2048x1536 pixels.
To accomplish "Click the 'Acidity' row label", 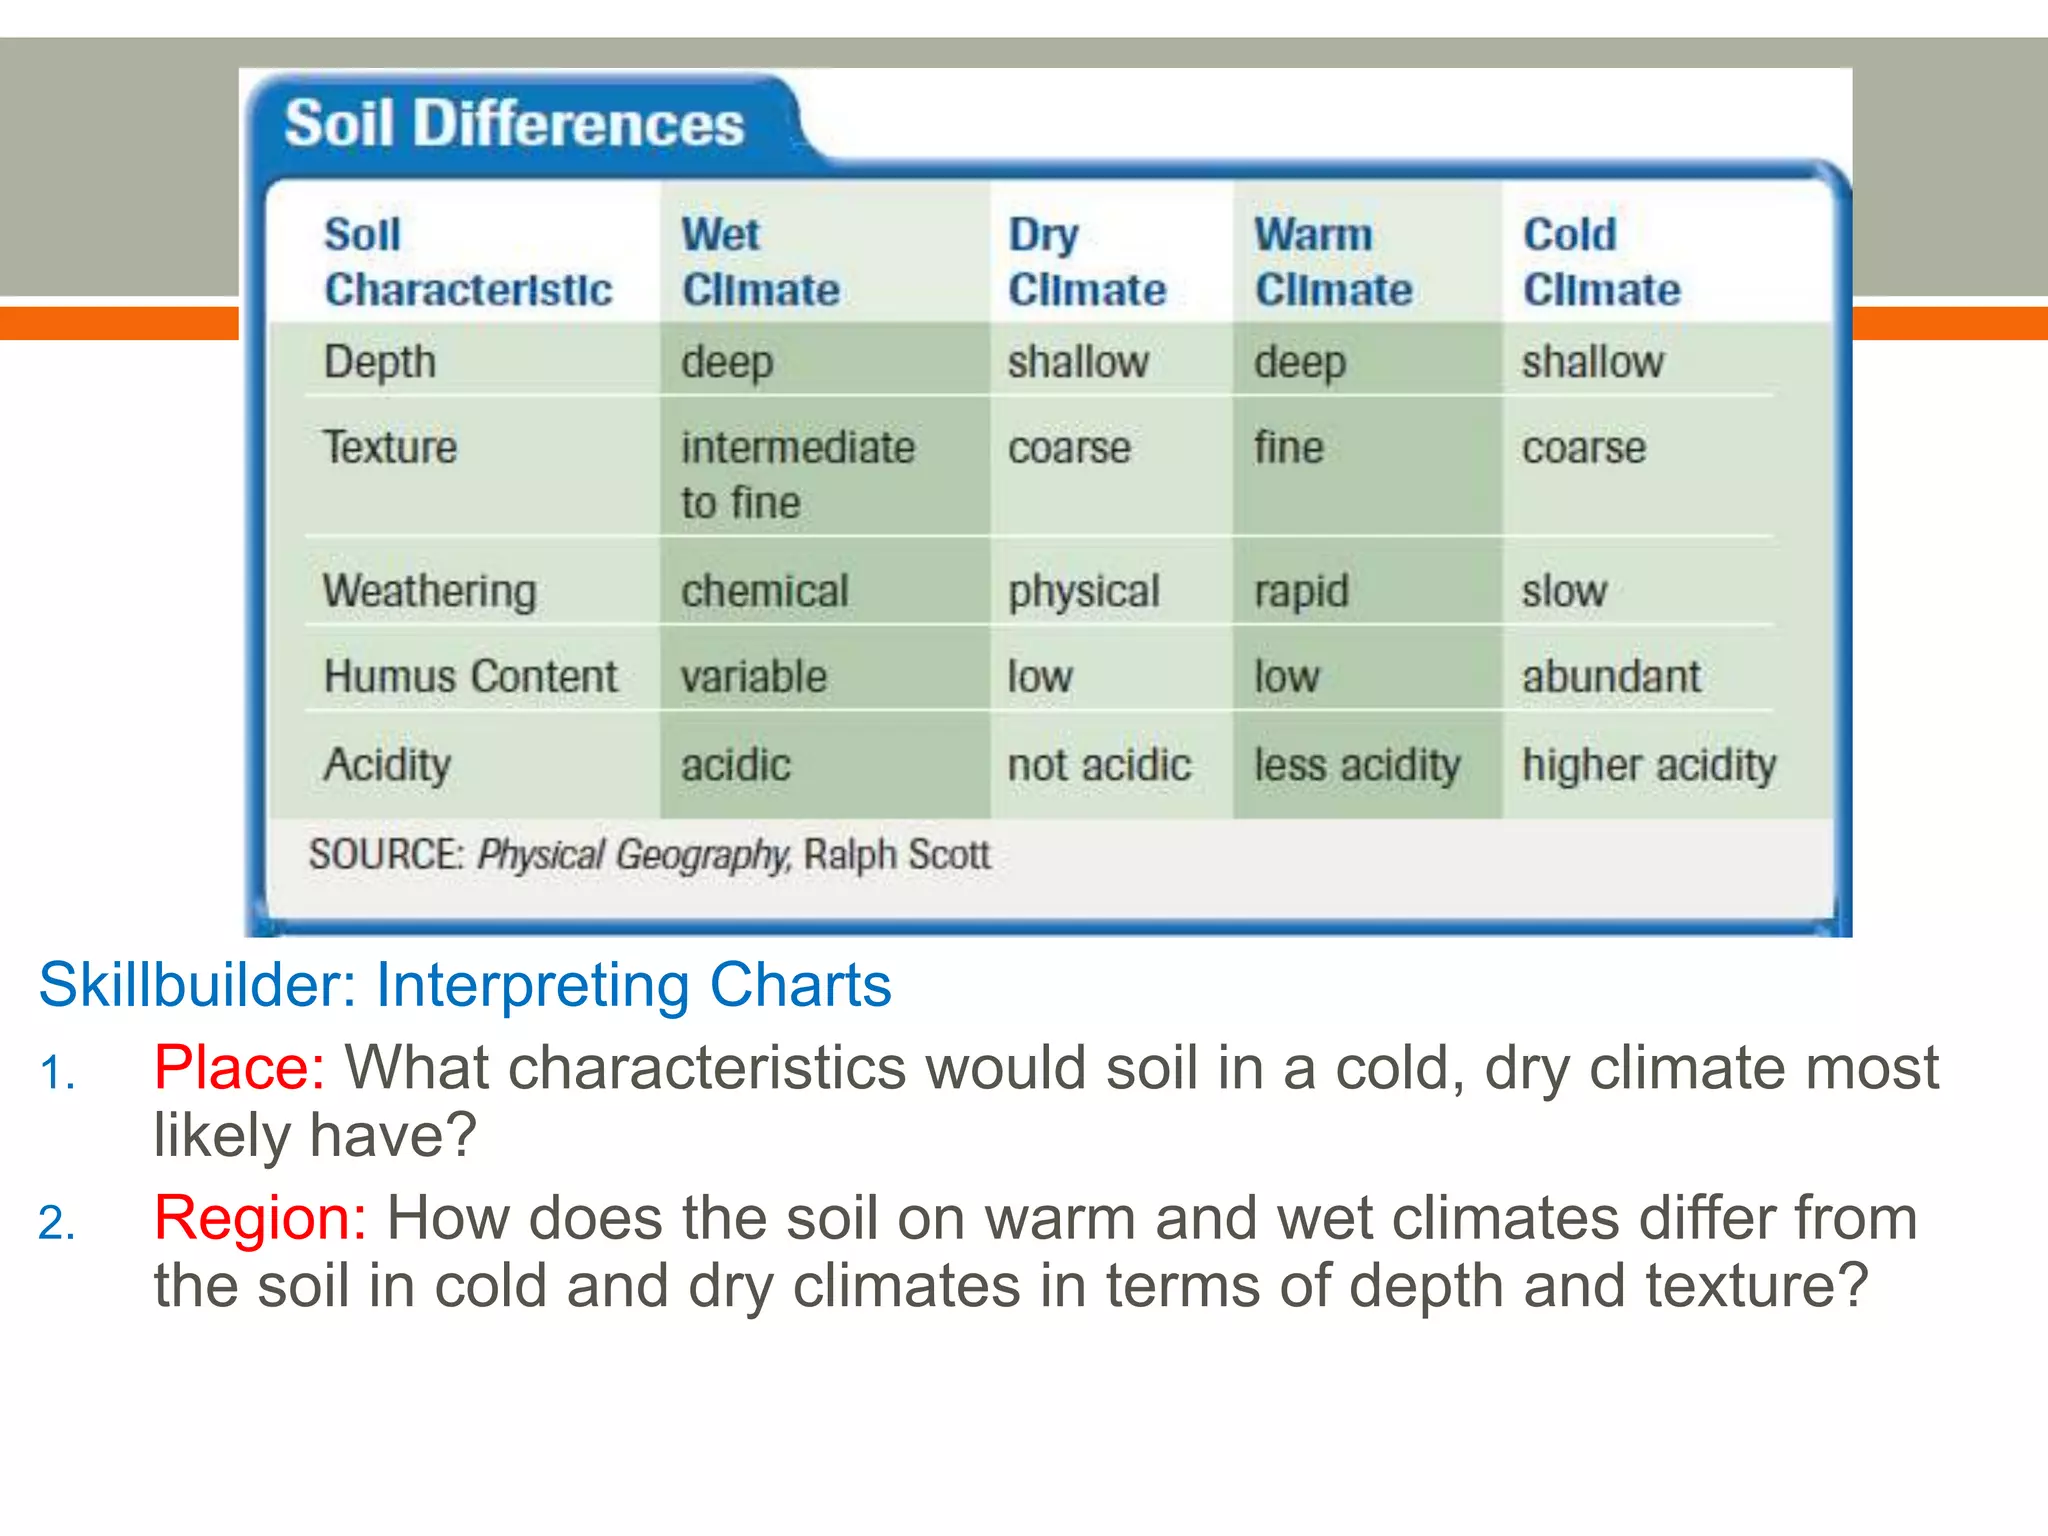I will pyautogui.click(x=387, y=766).
